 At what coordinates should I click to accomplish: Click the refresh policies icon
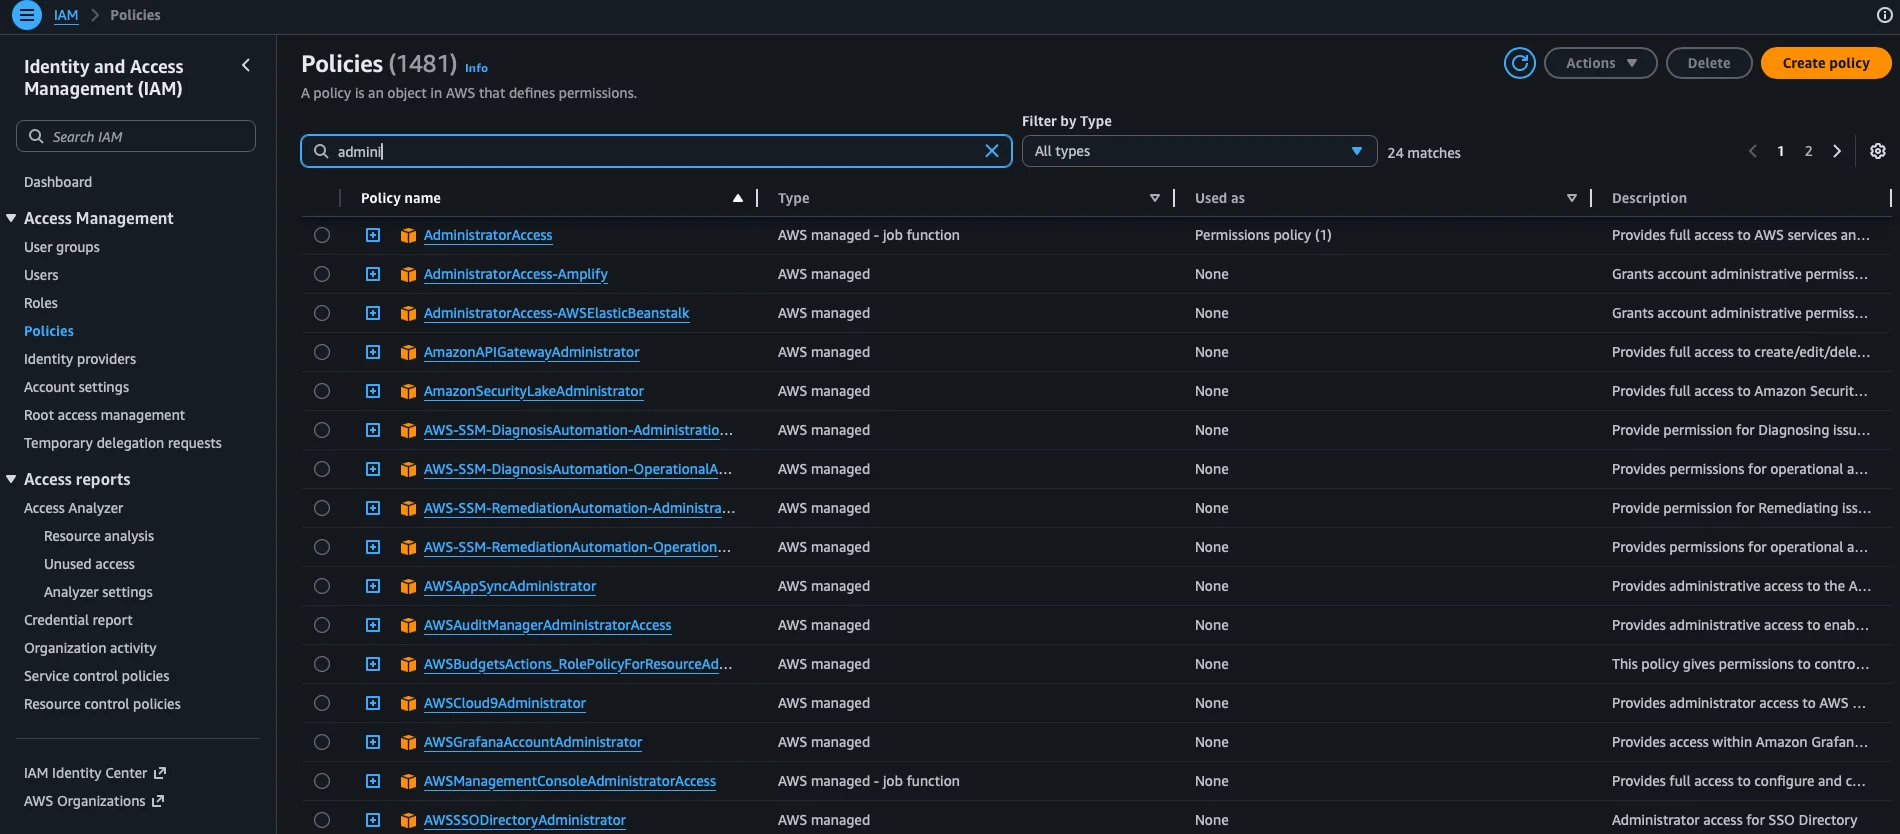(1520, 63)
